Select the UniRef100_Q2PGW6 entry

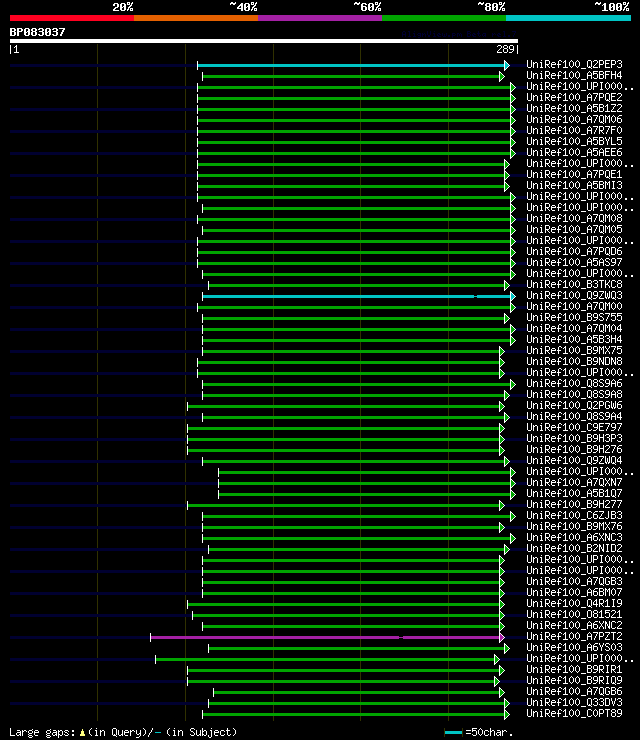[x=574, y=405]
